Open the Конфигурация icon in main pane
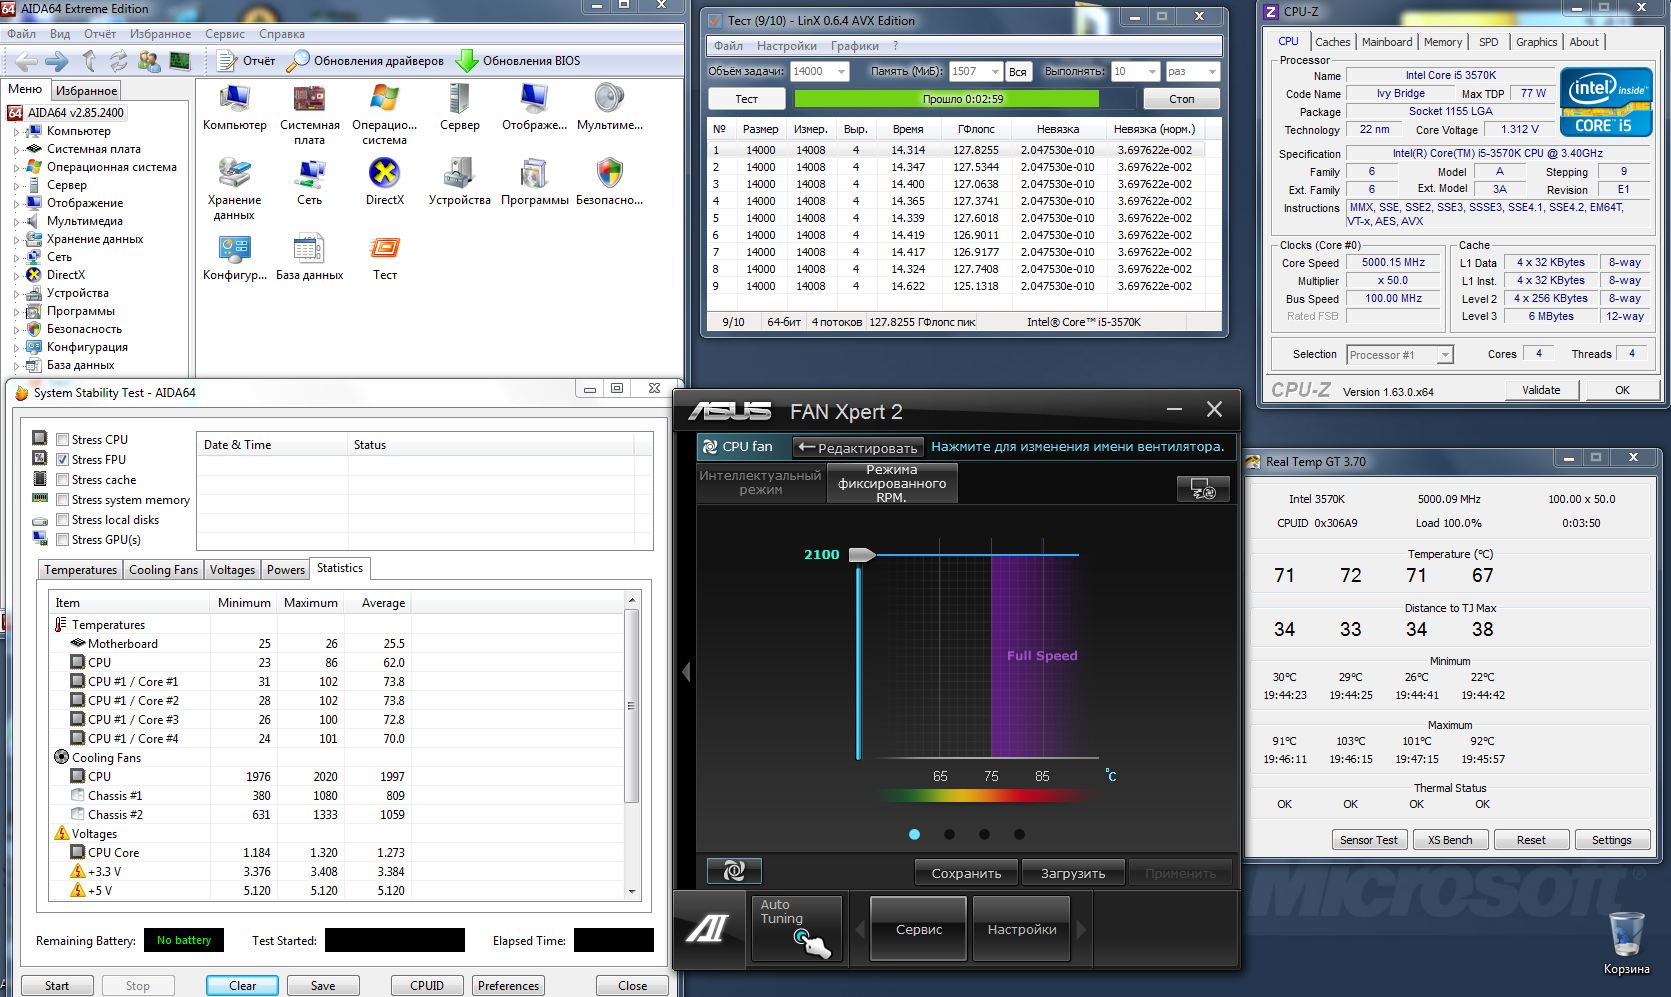 click(235, 257)
